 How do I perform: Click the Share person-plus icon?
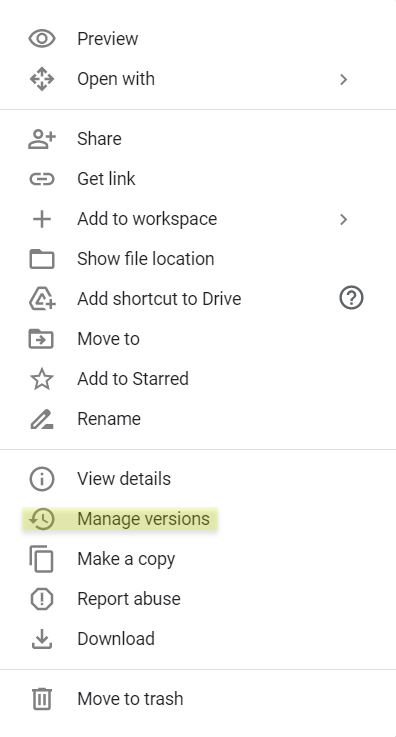42,139
